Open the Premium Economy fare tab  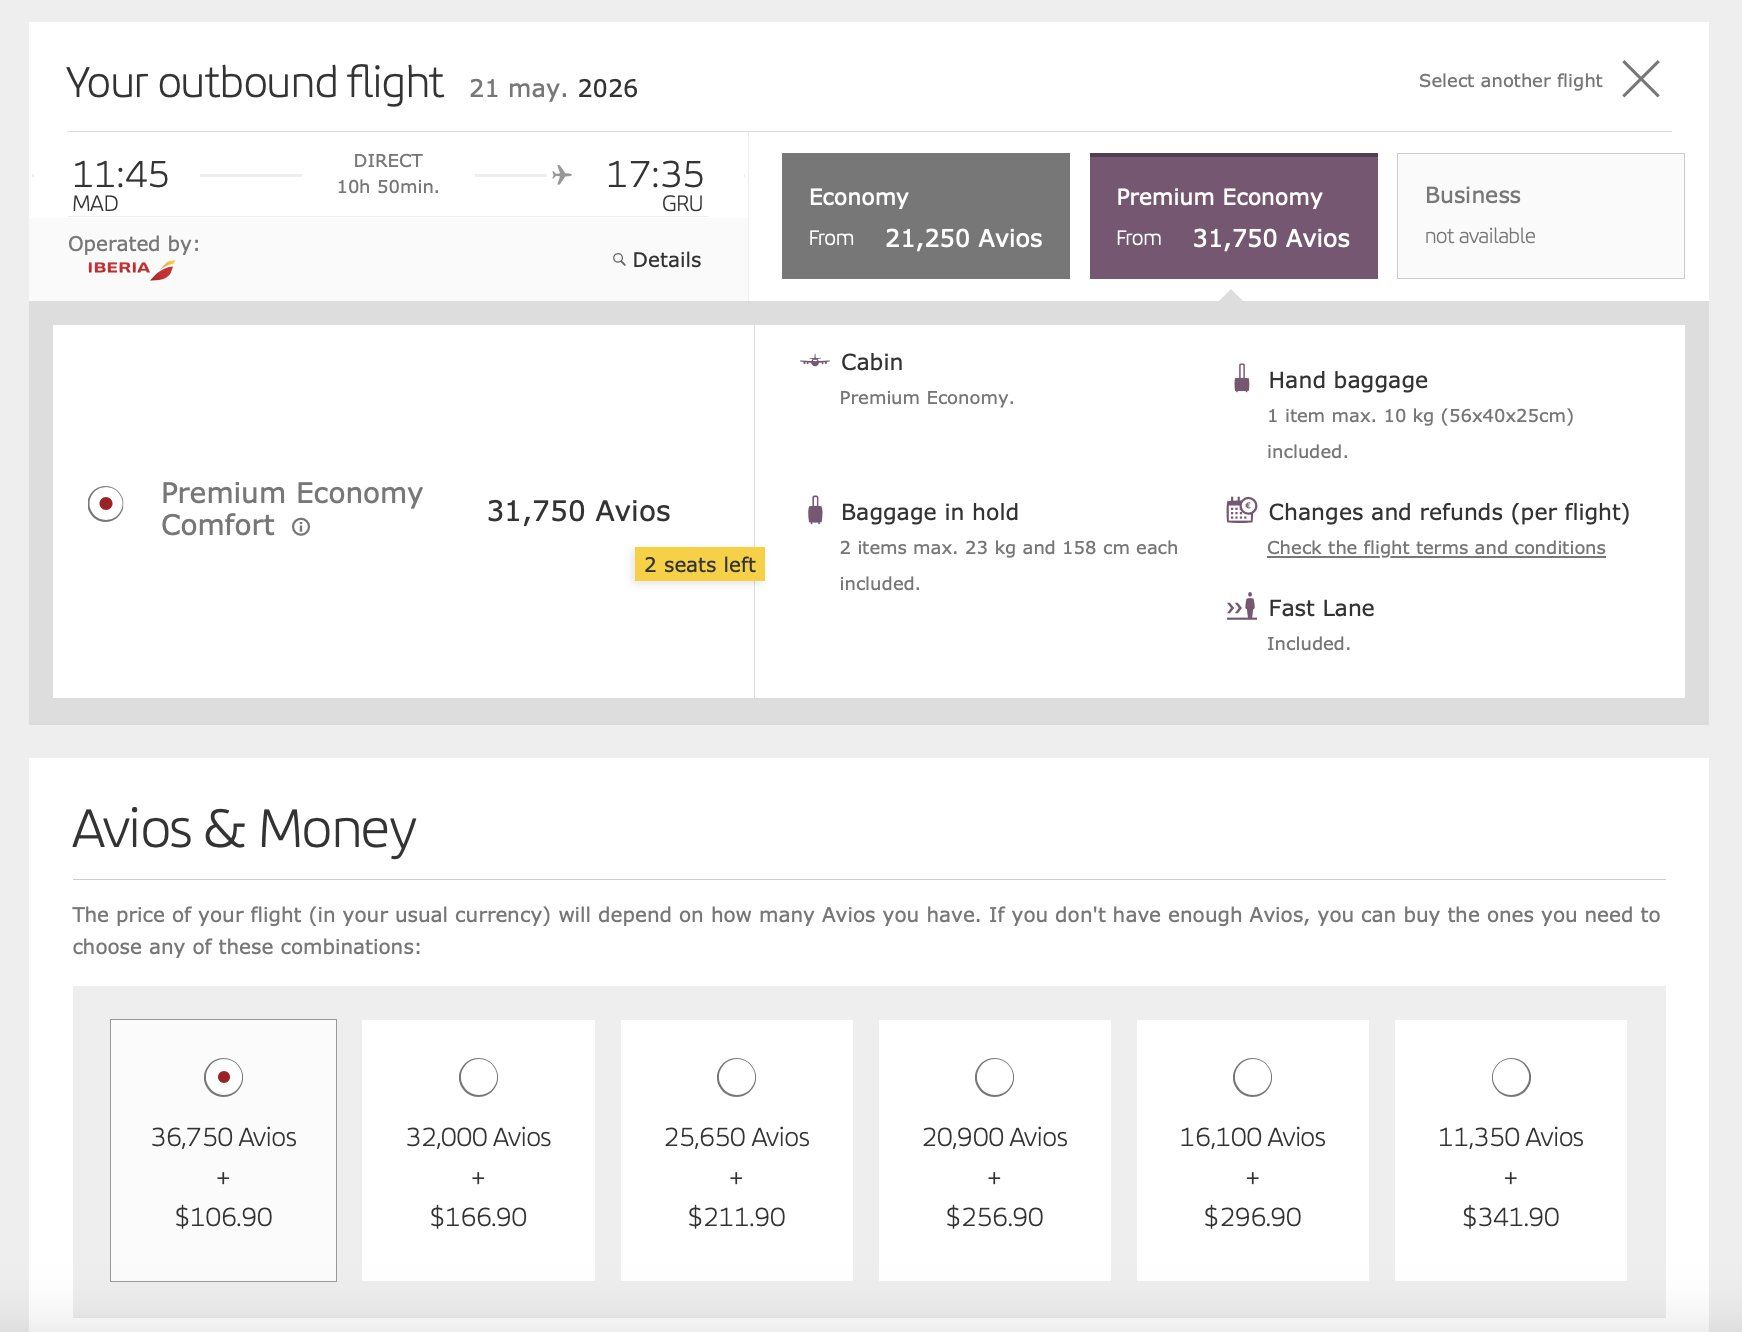coord(1233,216)
